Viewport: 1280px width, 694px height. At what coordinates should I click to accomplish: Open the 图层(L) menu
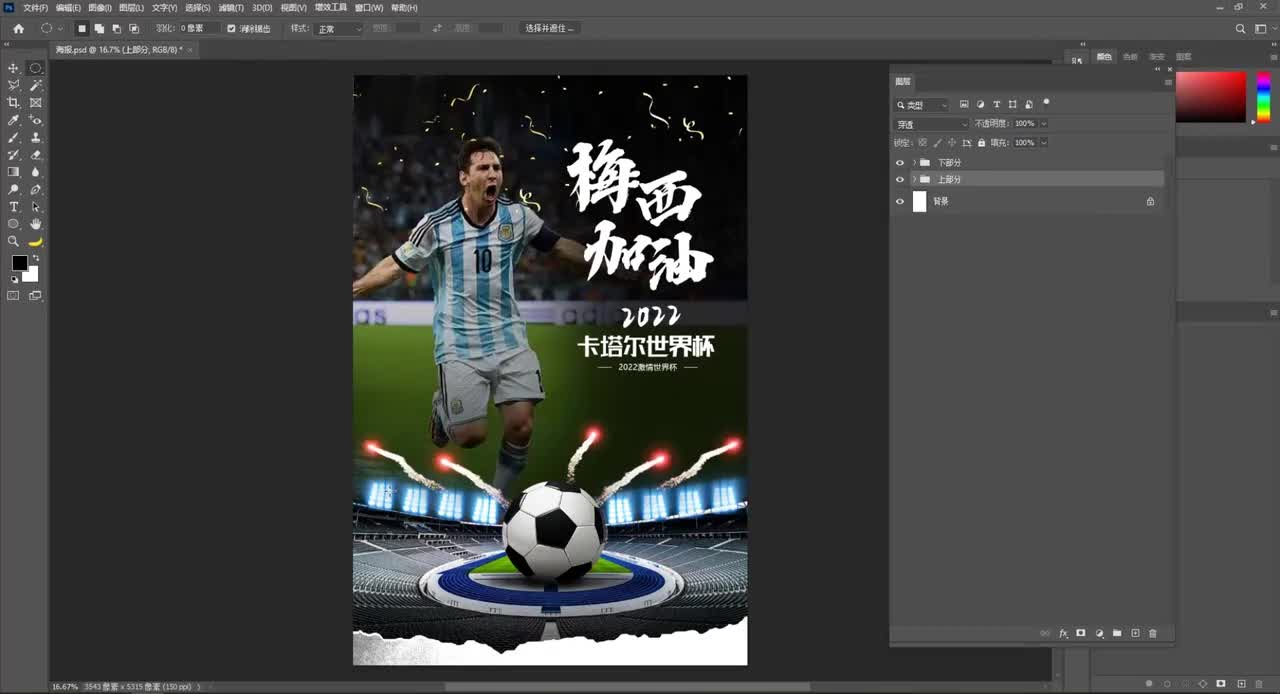pyautogui.click(x=131, y=7)
